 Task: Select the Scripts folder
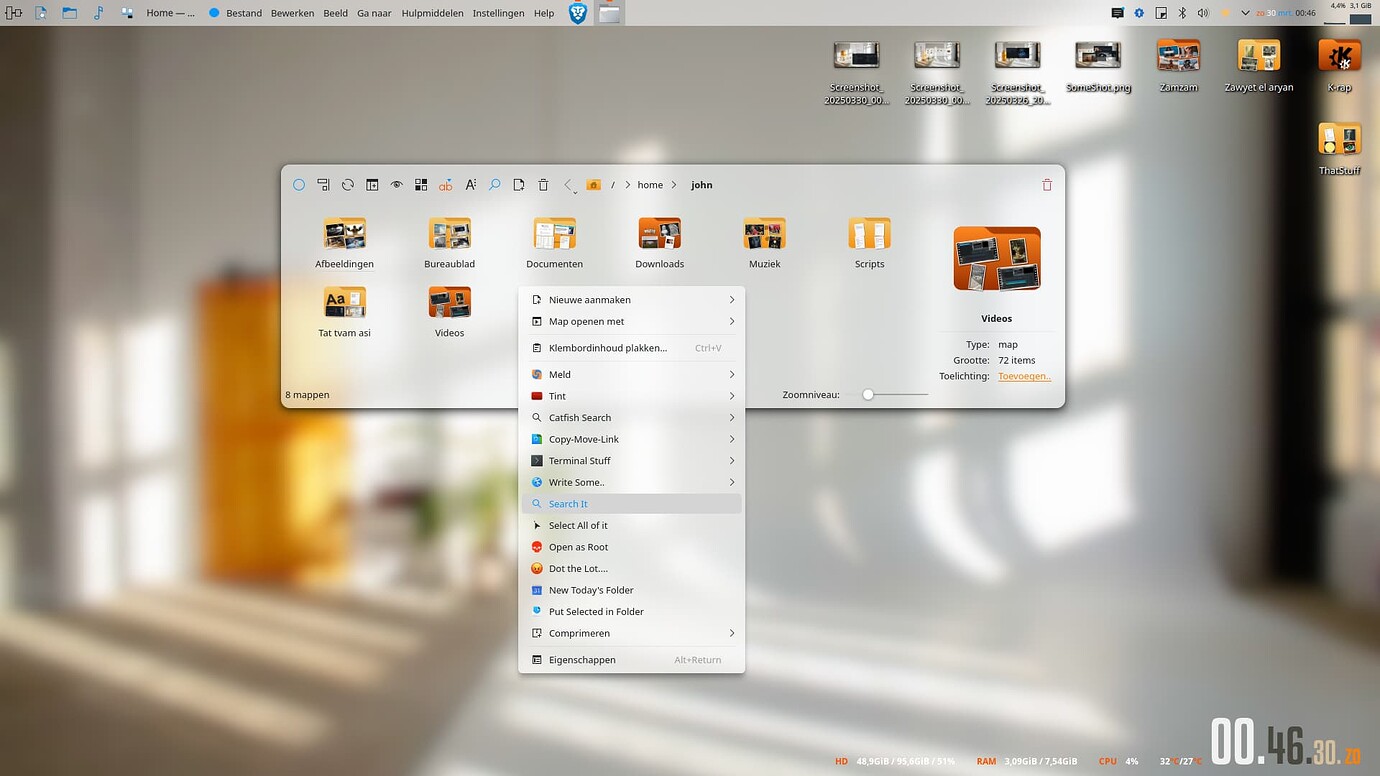click(x=869, y=244)
